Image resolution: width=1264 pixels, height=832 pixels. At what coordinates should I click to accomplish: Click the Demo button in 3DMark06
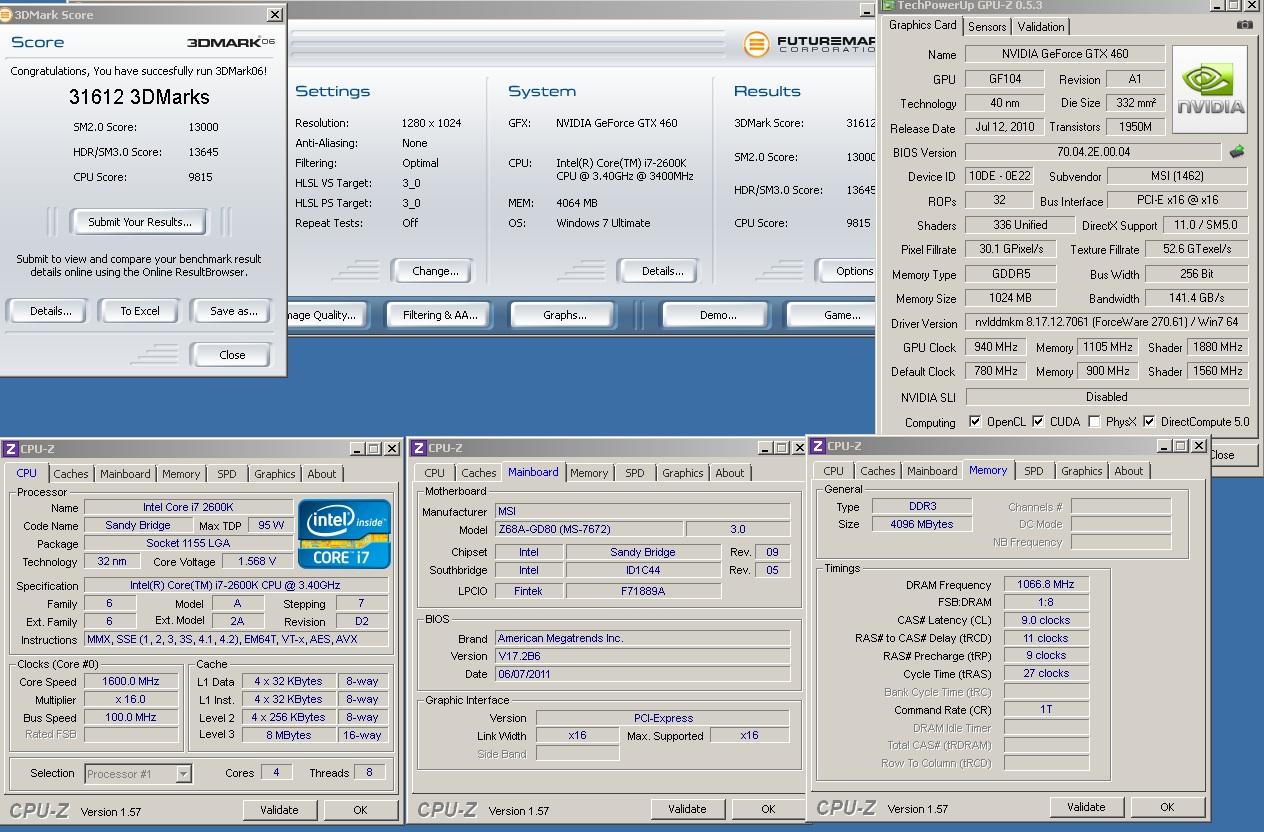[717, 315]
